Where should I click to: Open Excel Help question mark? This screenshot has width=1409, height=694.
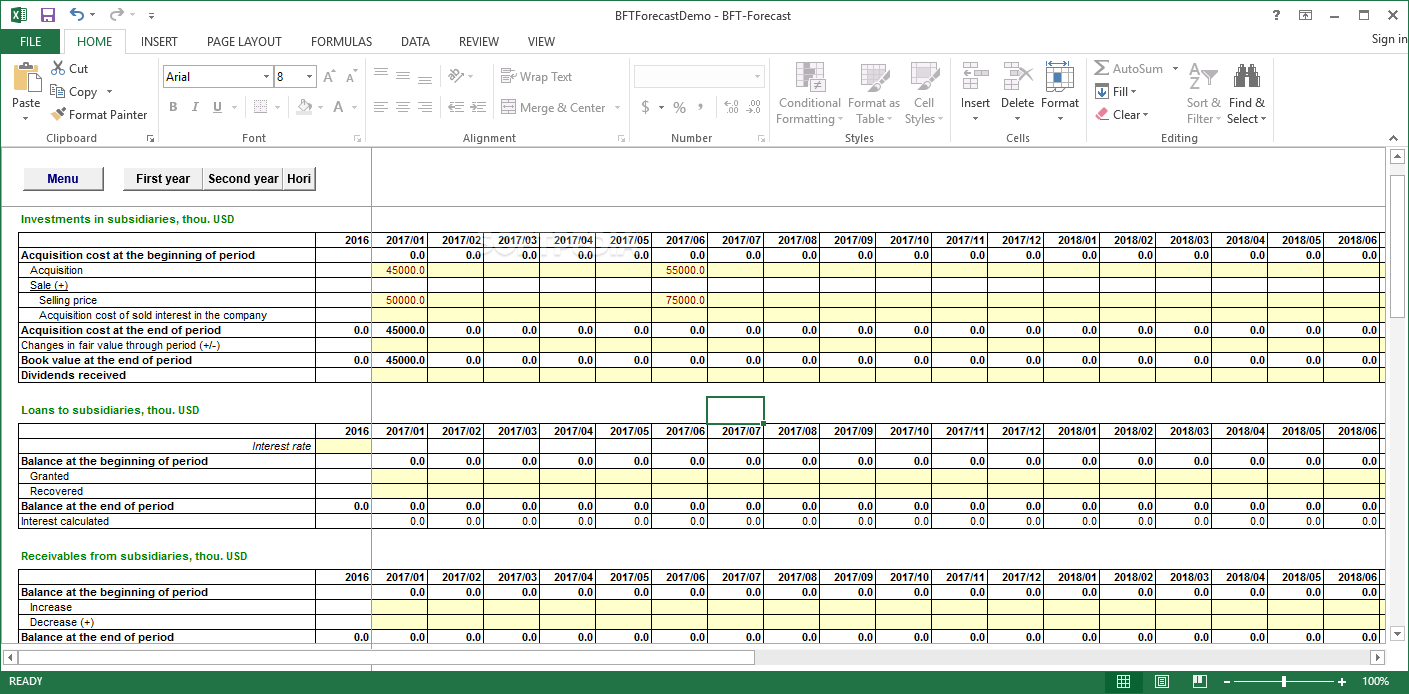[1276, 15]
